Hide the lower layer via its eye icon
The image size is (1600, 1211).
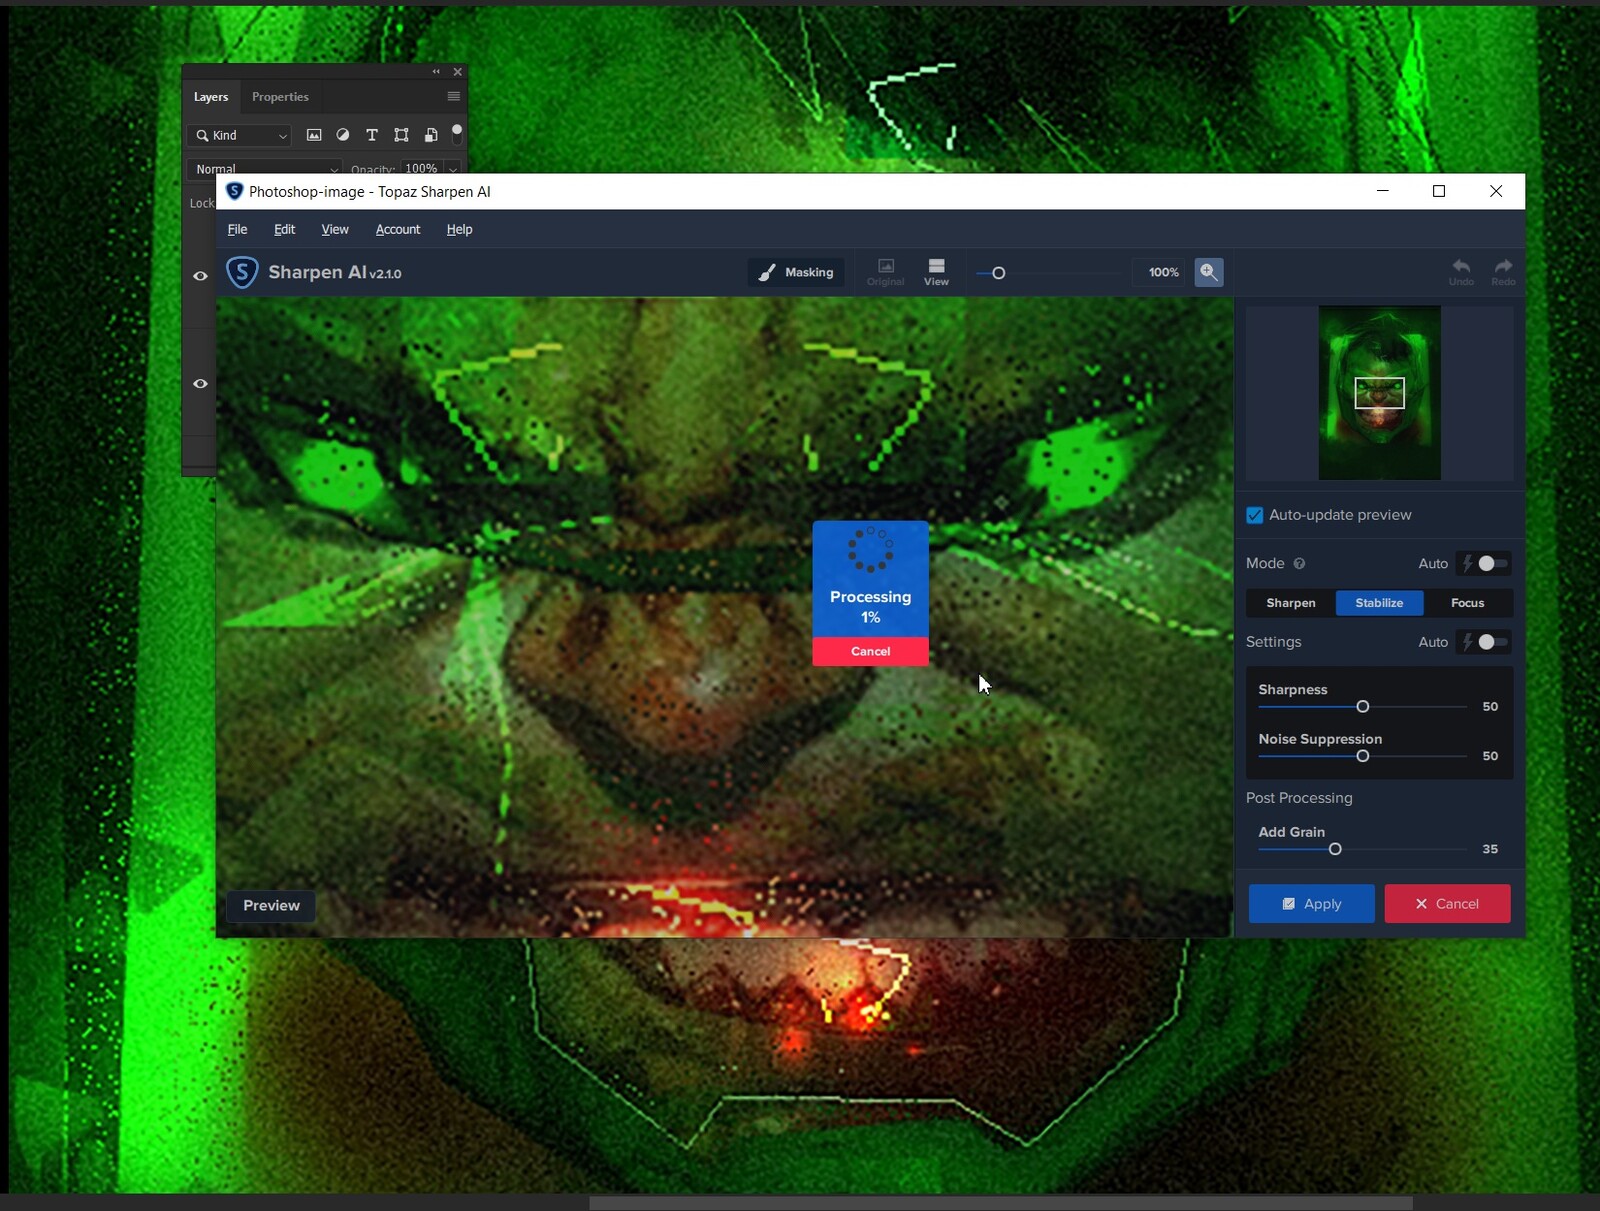(x=200, y=384)
